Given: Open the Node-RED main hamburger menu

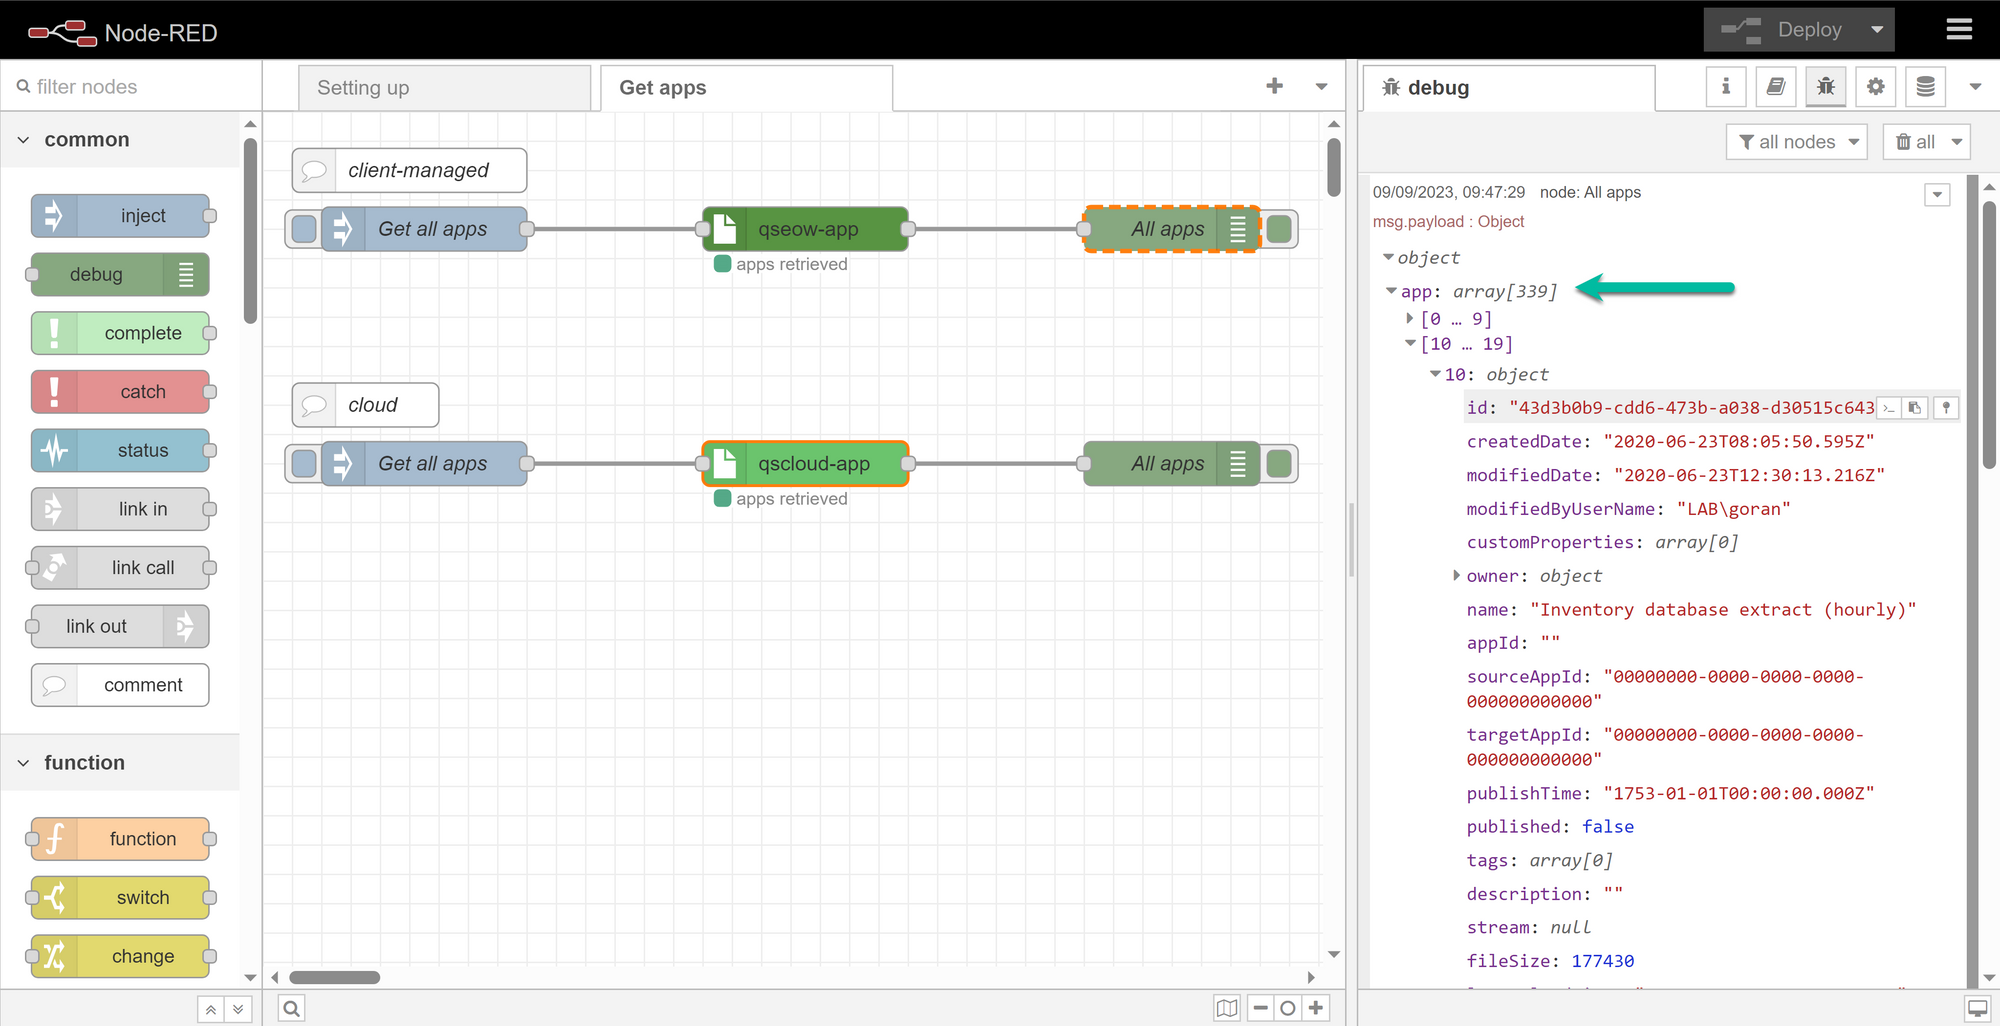Looking at the screenshot, I should [x=1959, y=30].
